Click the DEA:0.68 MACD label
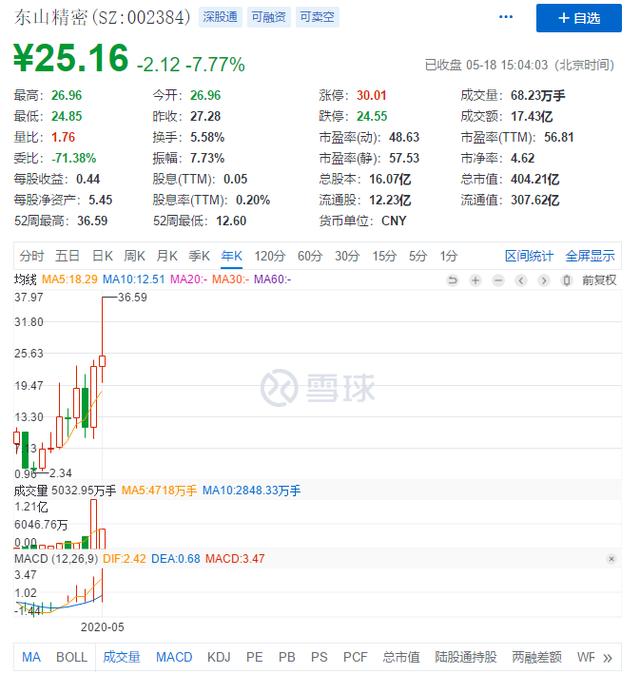This screenshot has height=674, width=640. pyautogui.click(x=175, y=559)
